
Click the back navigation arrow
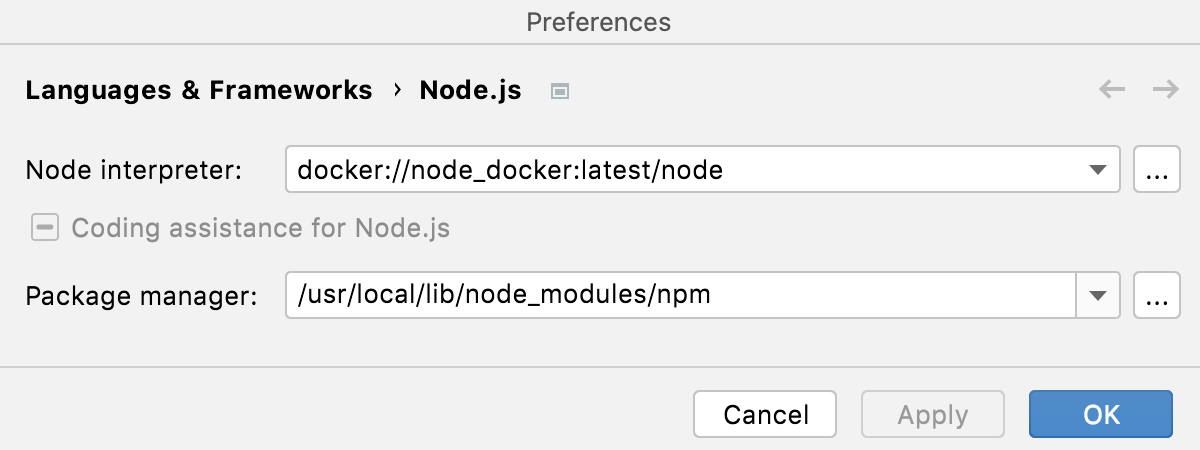pyautogui.click(x=1112, y=90)
